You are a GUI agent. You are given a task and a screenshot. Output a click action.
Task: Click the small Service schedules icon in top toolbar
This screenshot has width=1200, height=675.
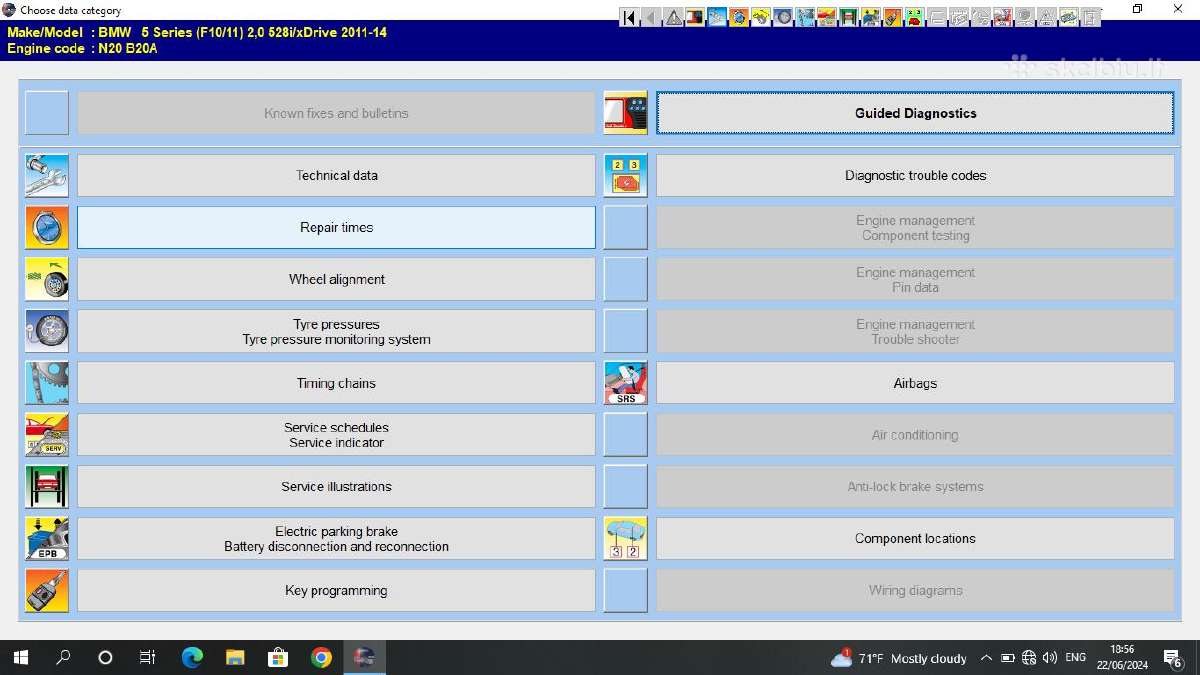click(x=825, y=17)
